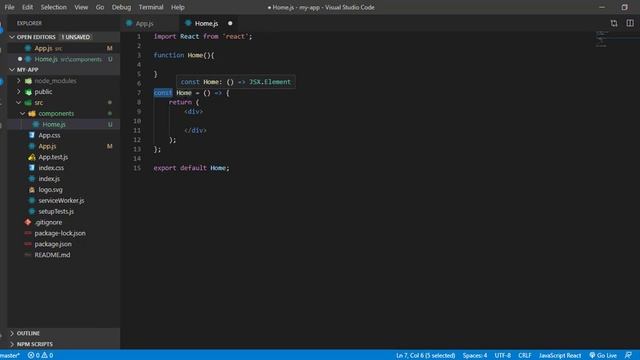
Task: Open index.css file
Action: coord(64,168)
